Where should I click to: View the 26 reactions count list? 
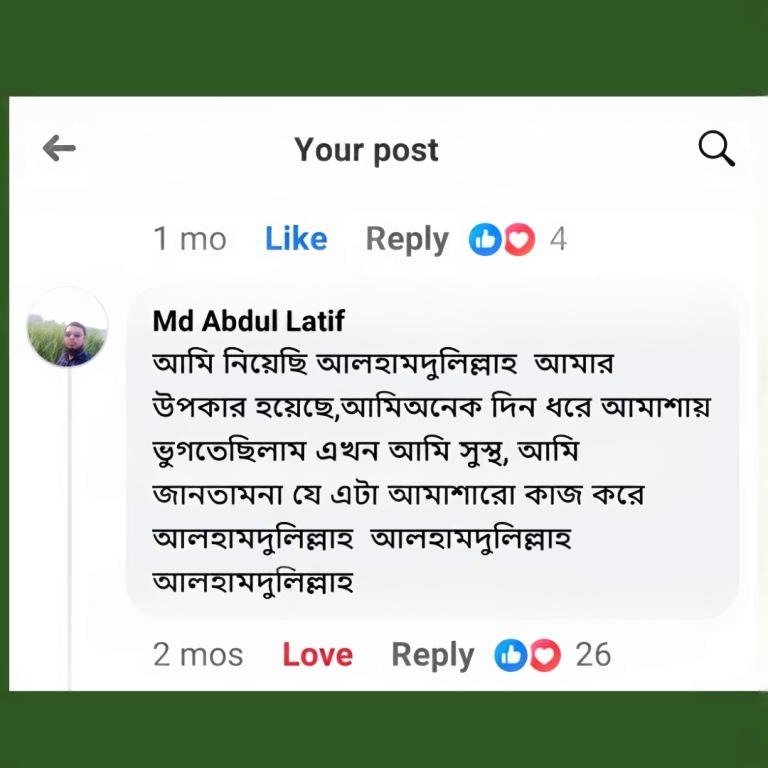(x=593, y=656)
